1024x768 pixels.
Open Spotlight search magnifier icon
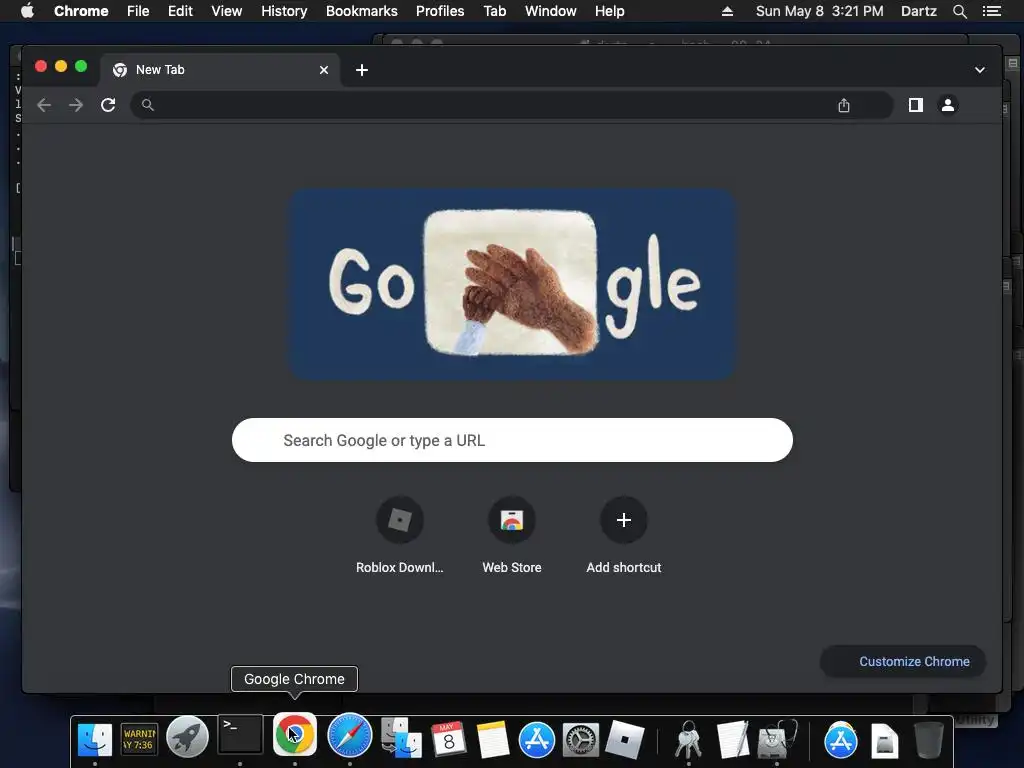click(959, 11)
